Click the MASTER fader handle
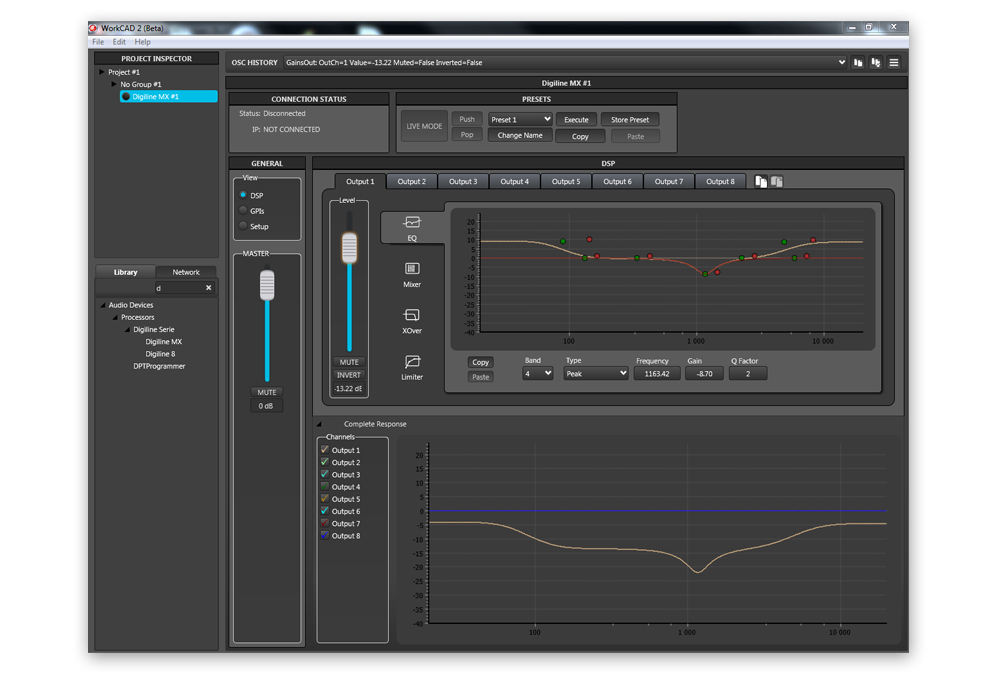 267,285
